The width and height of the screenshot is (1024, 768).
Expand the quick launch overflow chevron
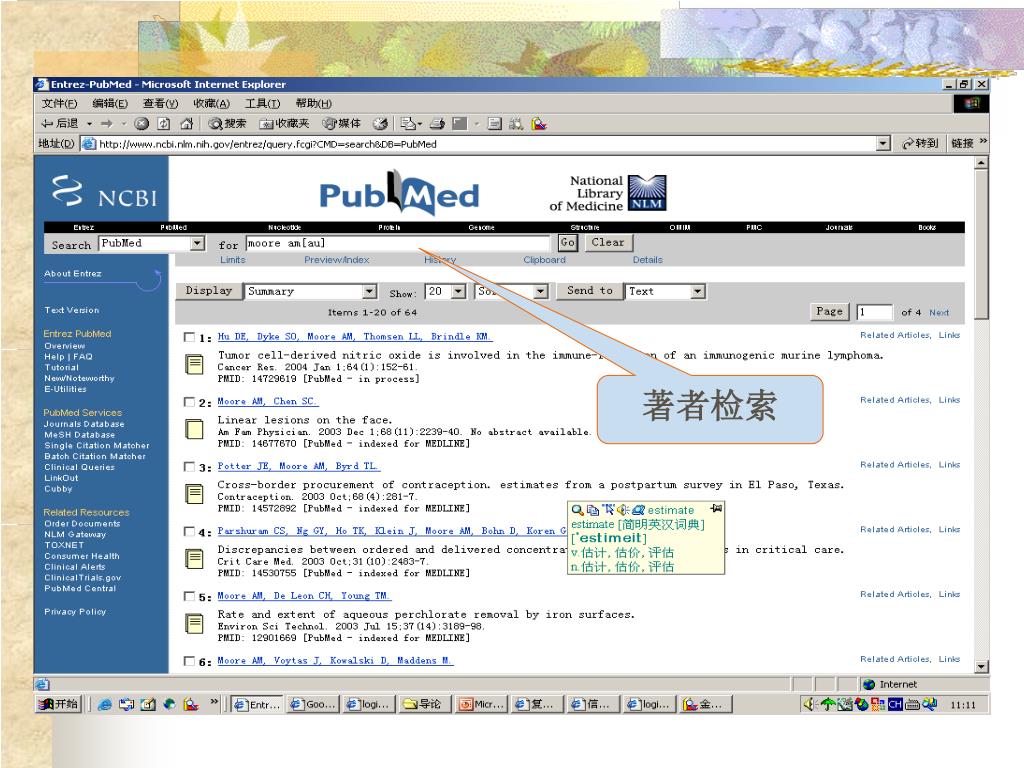pyautogui.click(x=214, y=703)
